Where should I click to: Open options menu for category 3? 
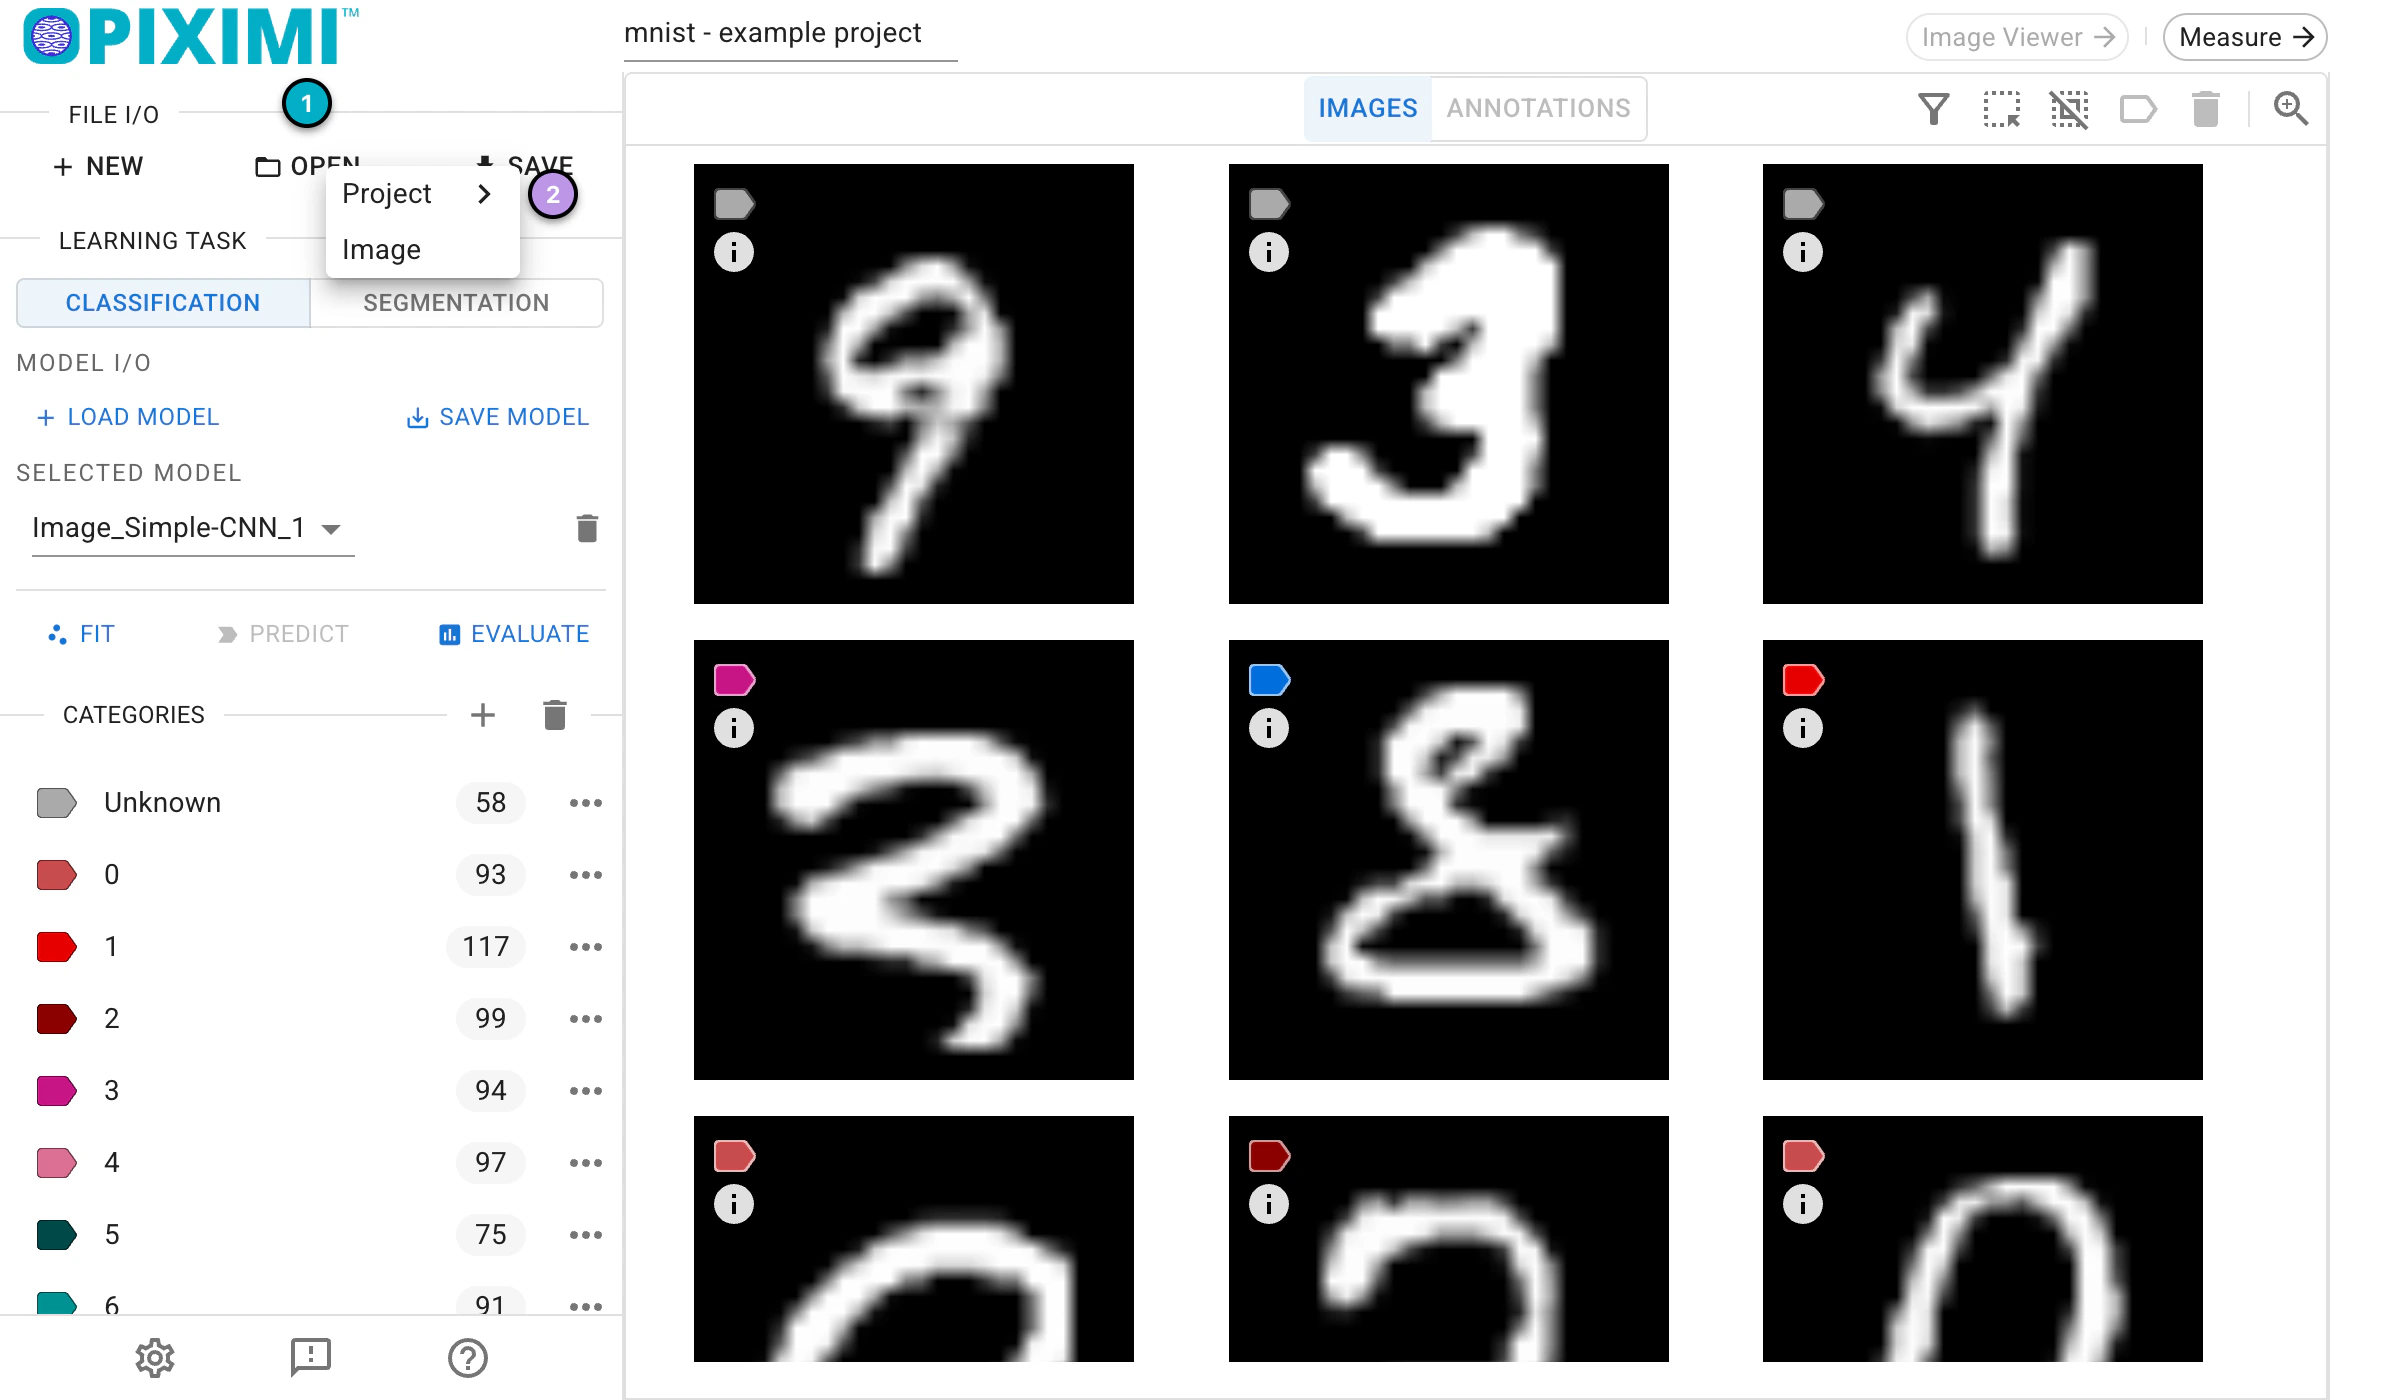585,1090
